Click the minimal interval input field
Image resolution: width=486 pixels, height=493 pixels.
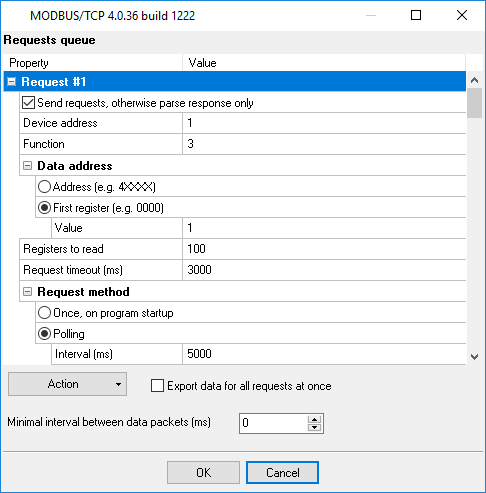[x=273, y=423]
